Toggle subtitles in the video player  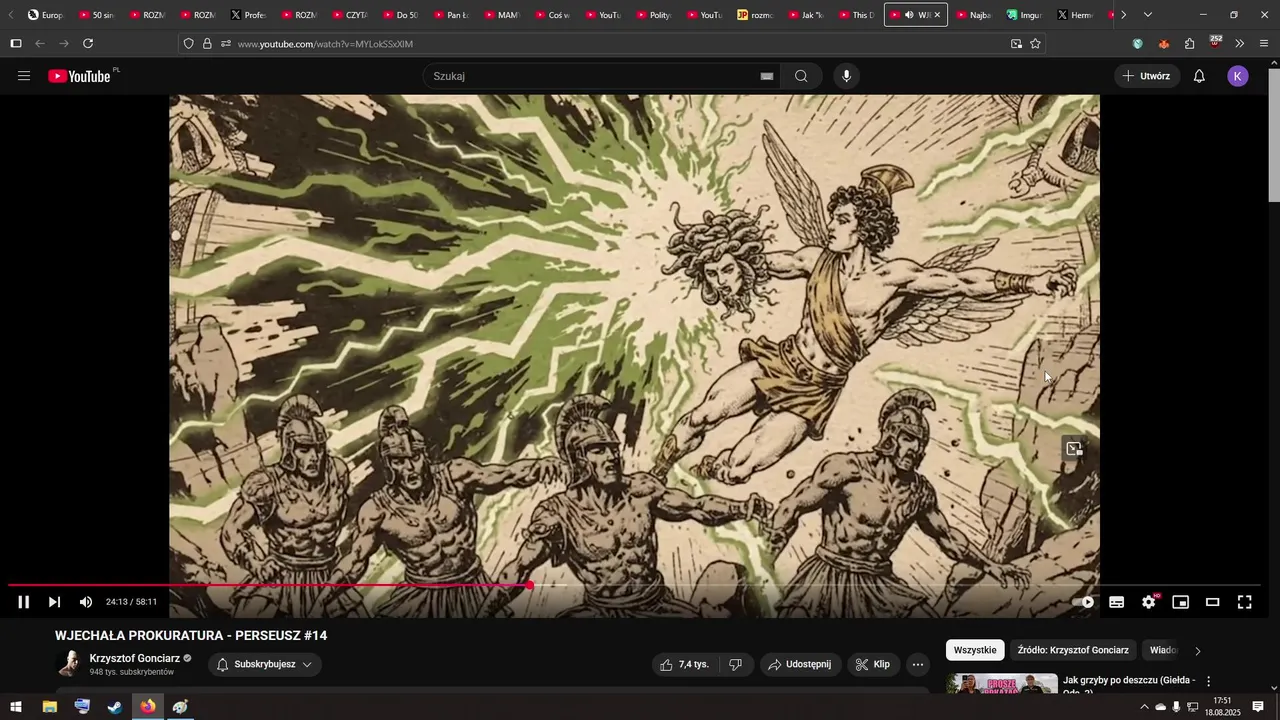click(1117, 602)
